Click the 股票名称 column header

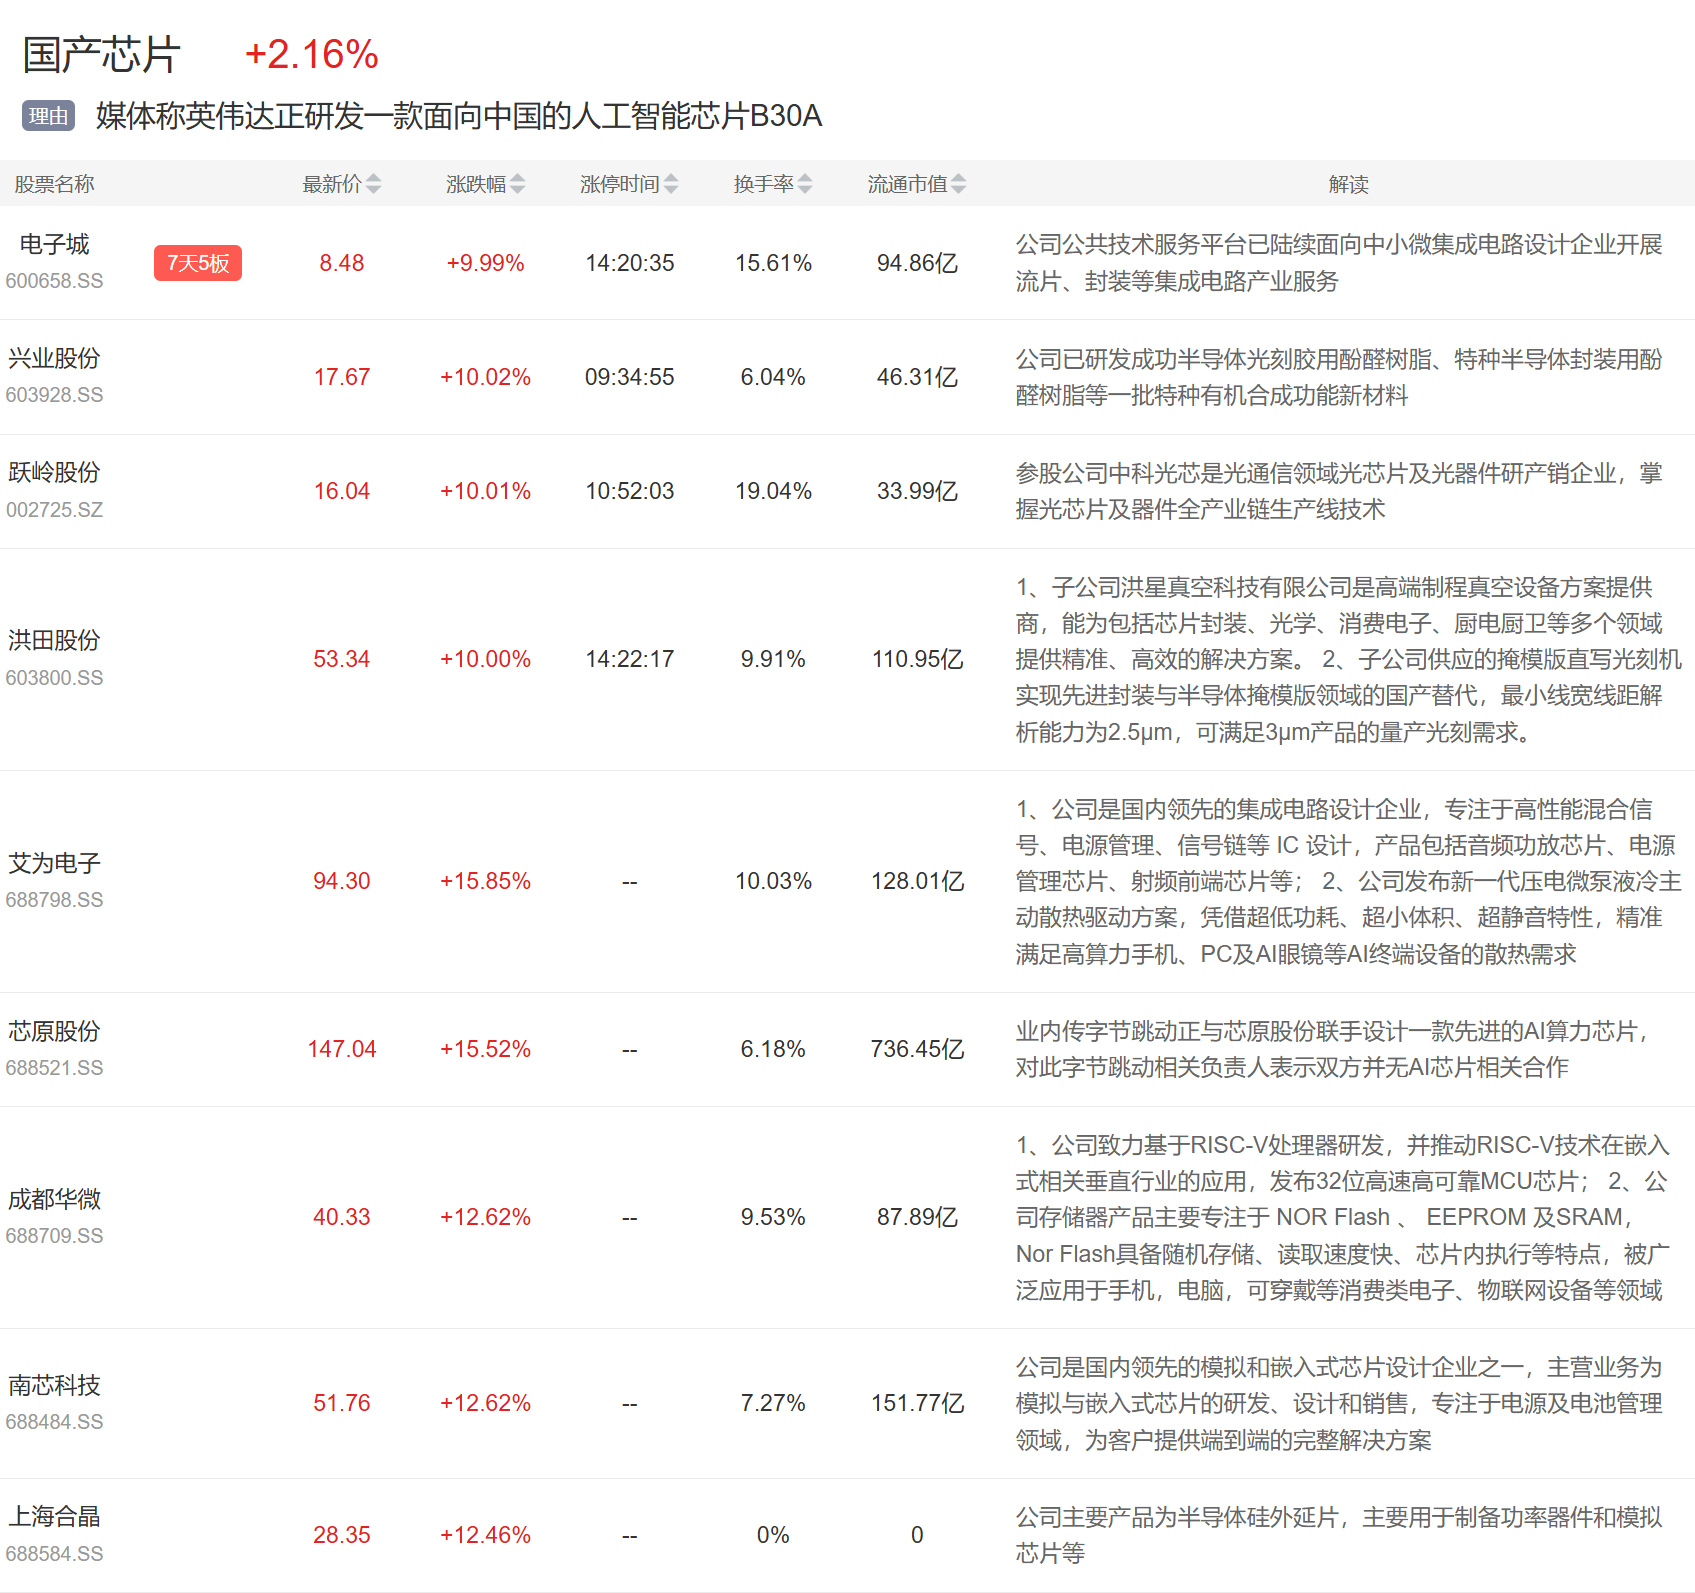pos(54,184)
